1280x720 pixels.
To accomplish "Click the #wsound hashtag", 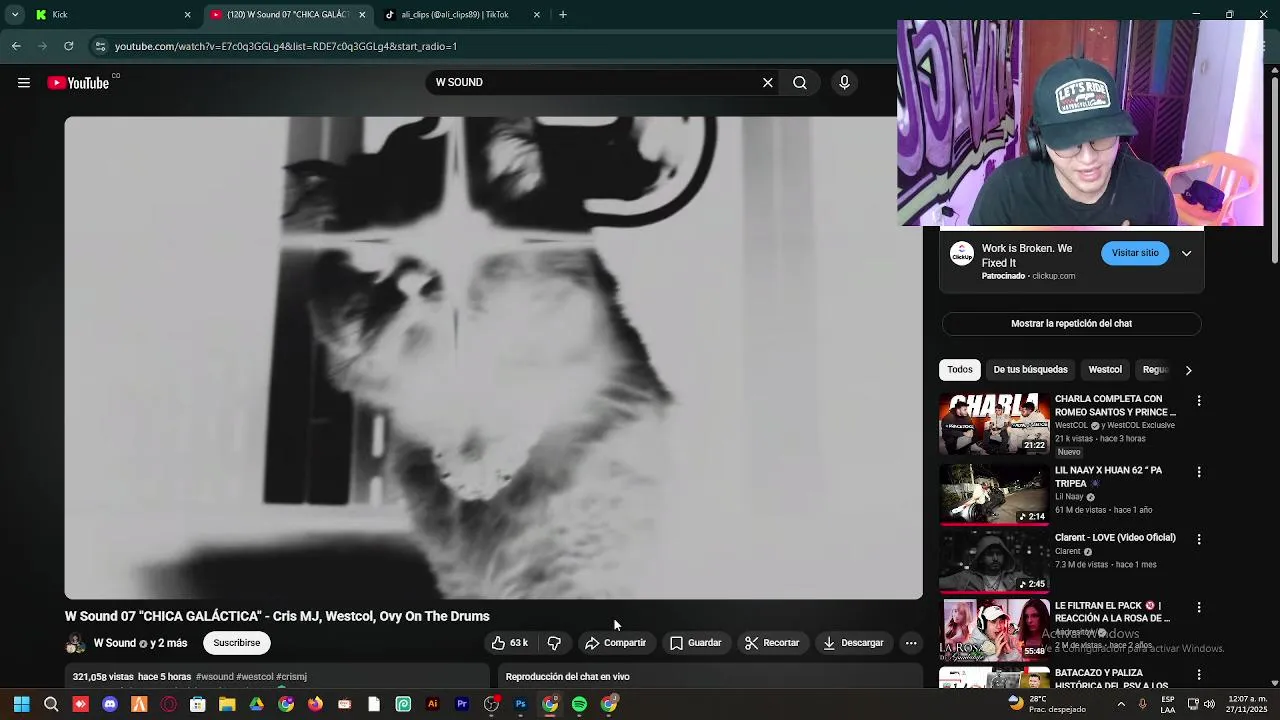I will pos(215,677).
